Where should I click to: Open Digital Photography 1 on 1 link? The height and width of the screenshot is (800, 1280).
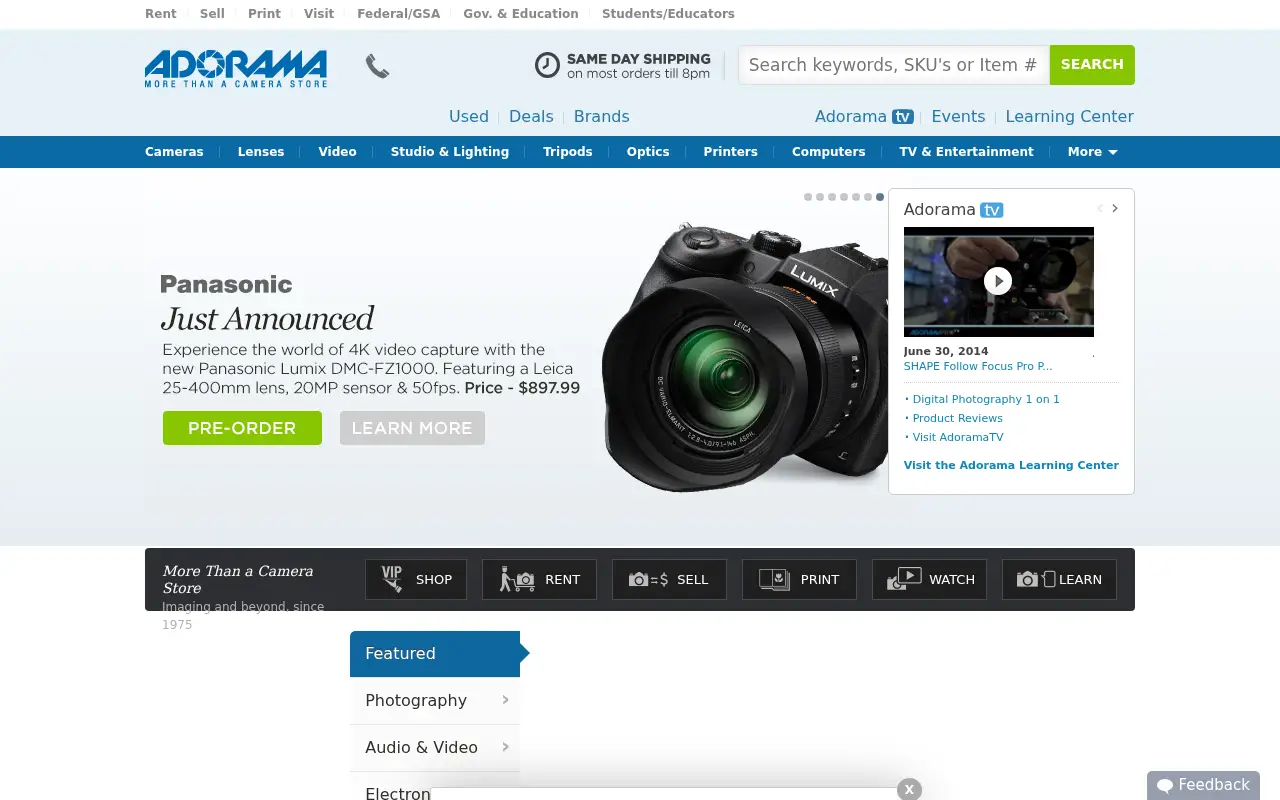985,399
